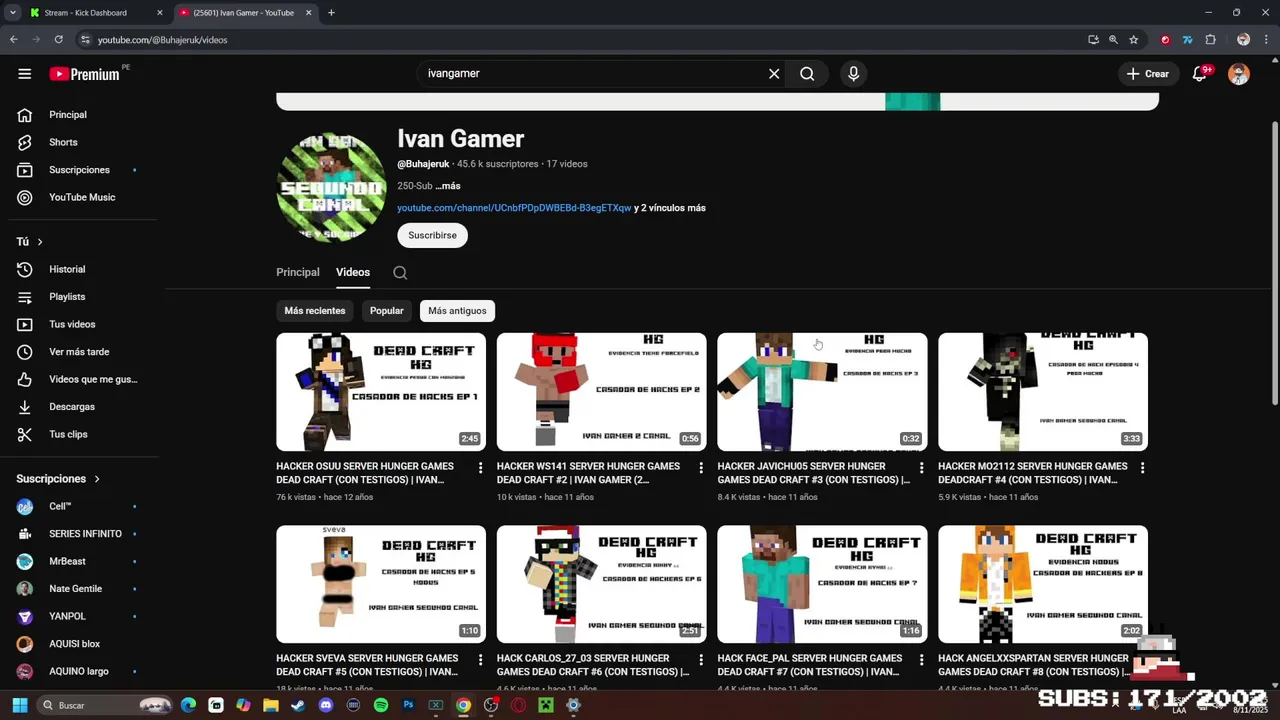Click the Chrome address bar URL
The height and width of the screenshot is (720, 1280).
[x=163, y=40]
